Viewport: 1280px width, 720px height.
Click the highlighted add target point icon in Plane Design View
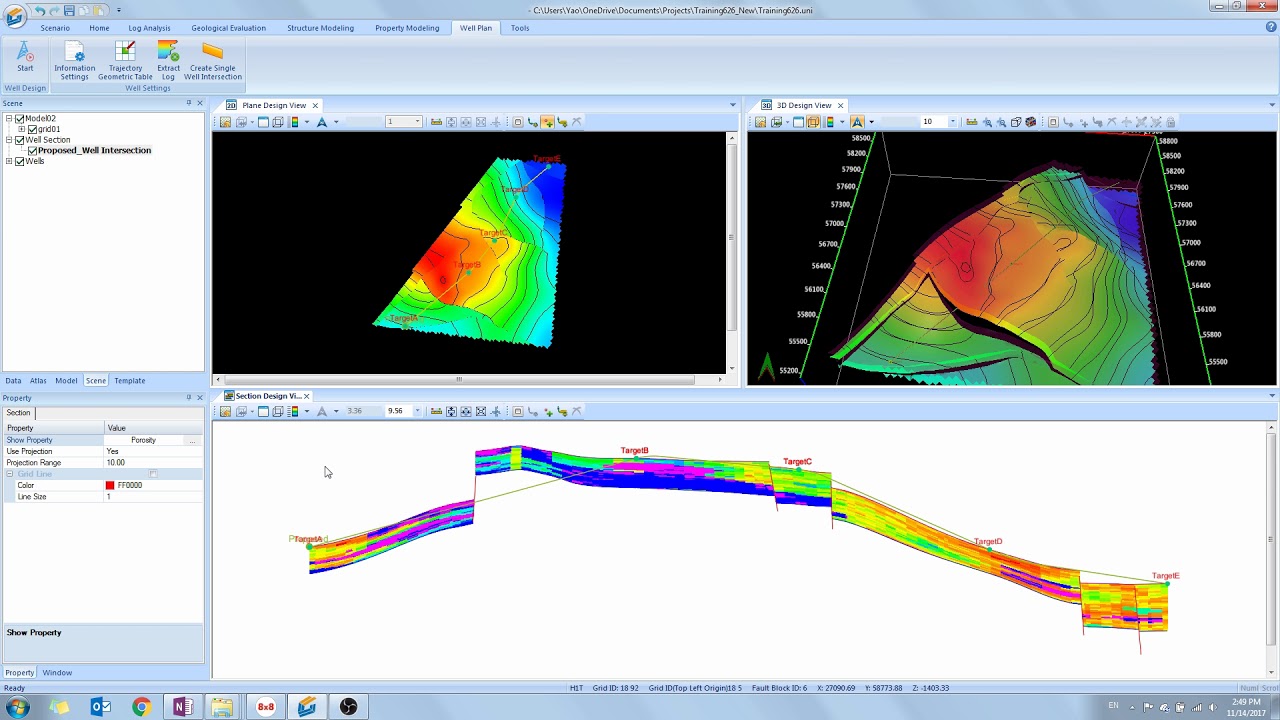coord(547,122)
